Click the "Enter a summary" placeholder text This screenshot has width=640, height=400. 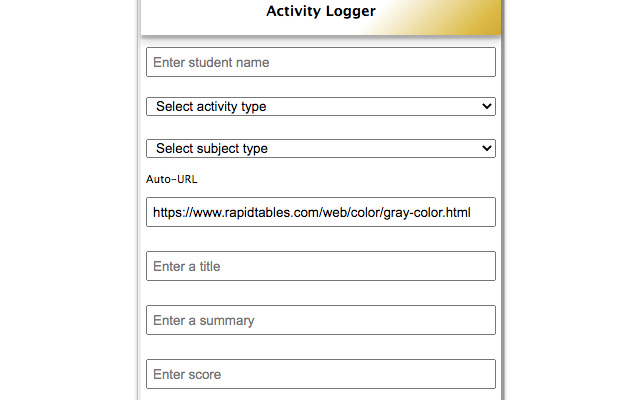[x=204, y=320]
